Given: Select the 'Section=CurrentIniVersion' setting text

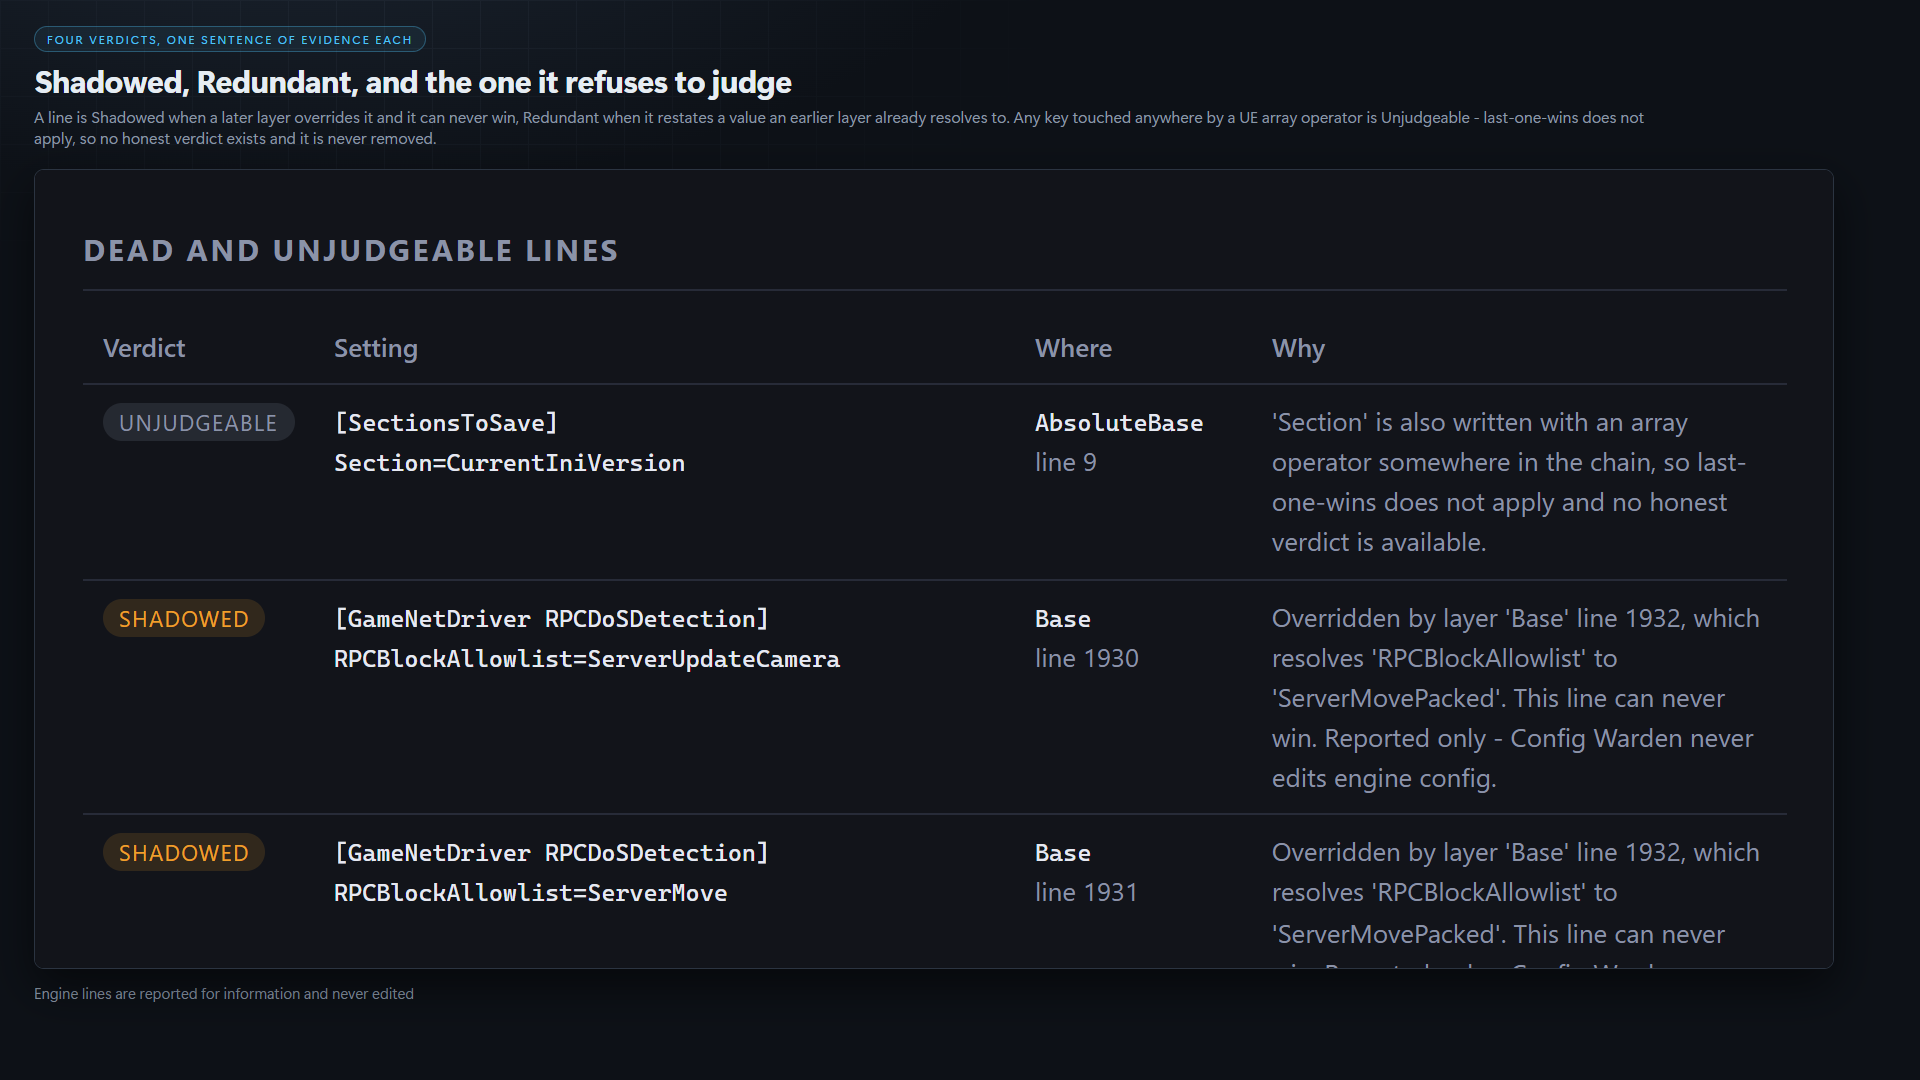Looking at the screenshot, I should coord(509,463).
